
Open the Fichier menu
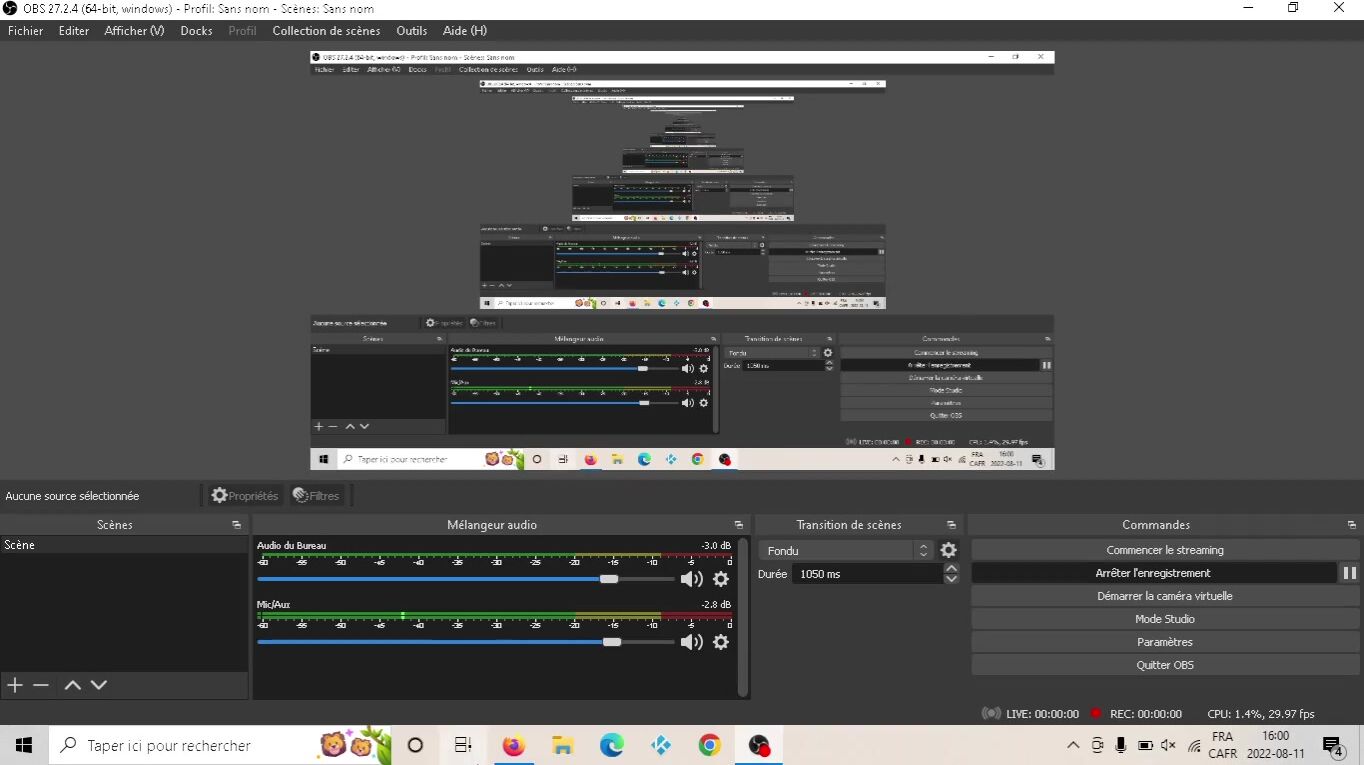pyautogui.click(x=26, y=31)
